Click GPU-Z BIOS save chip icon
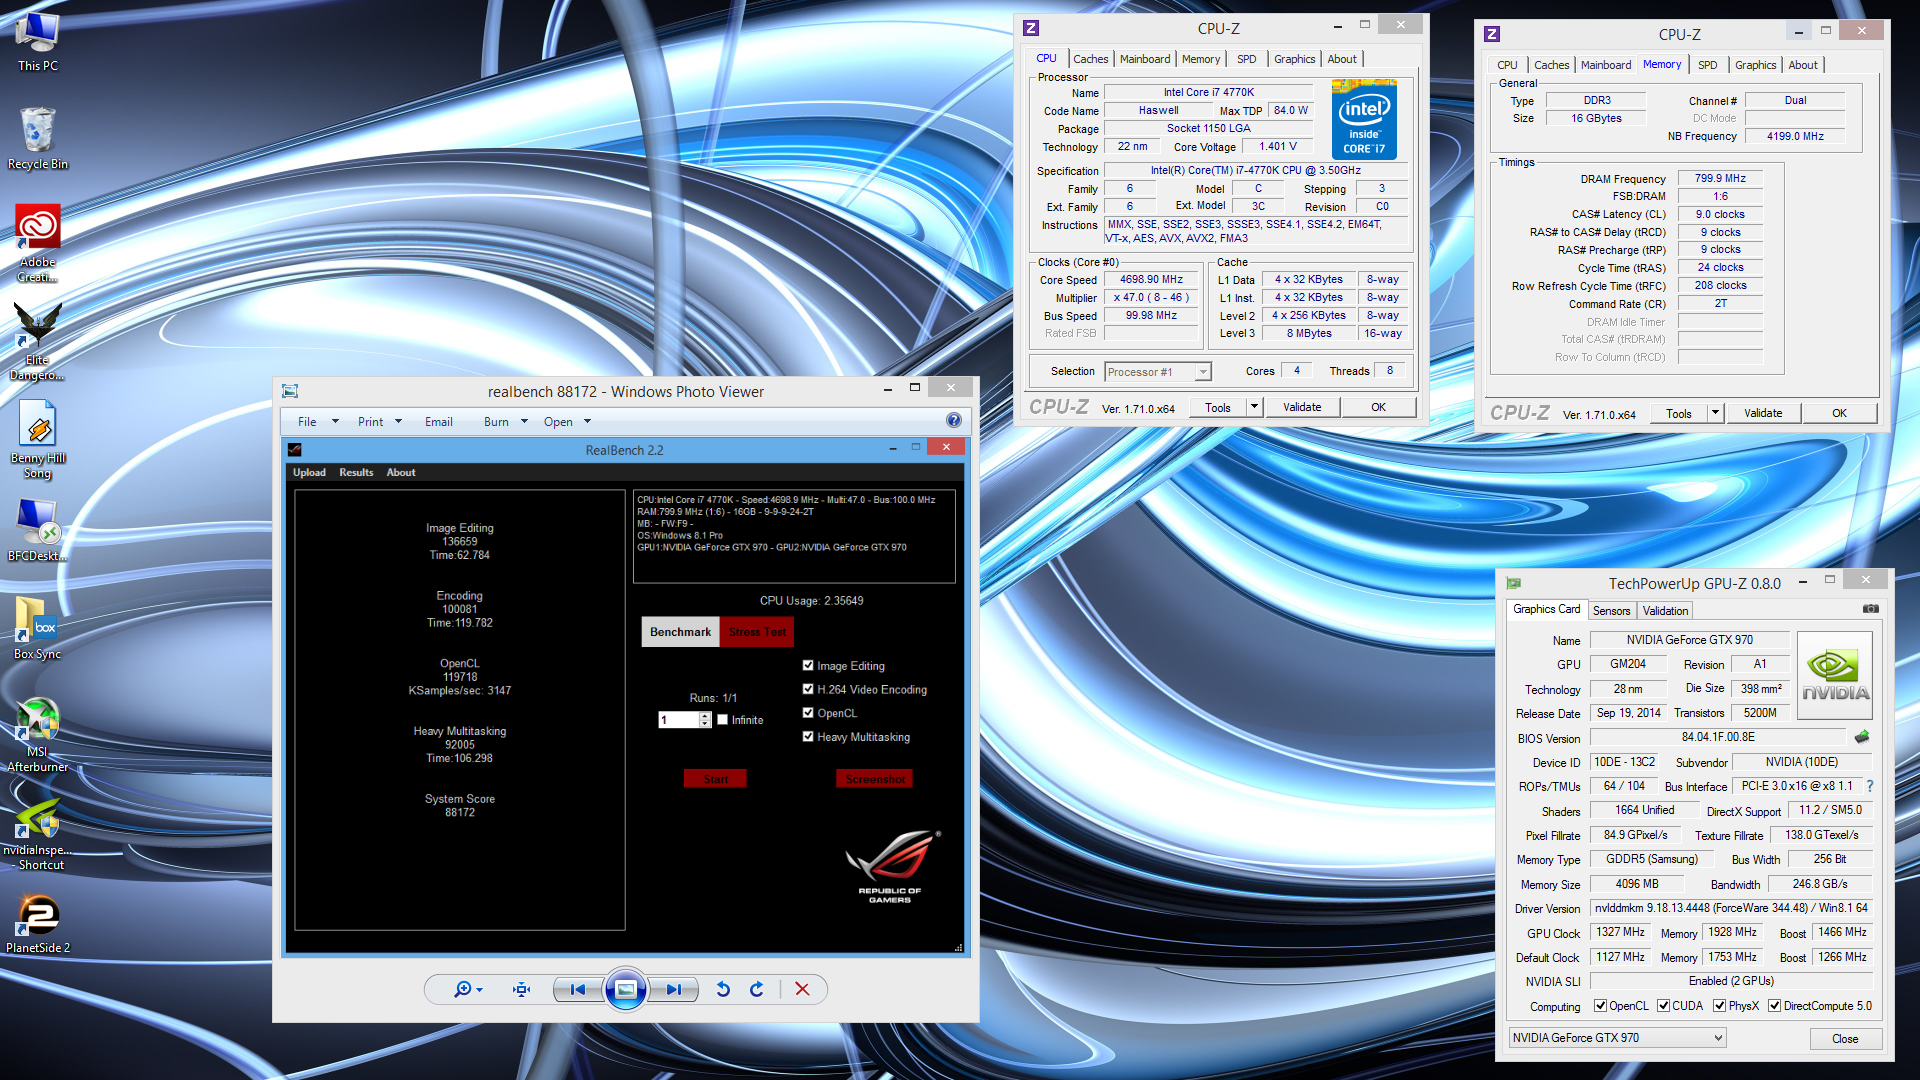Screen dimensions: 1920x1080 point(1862,737)
